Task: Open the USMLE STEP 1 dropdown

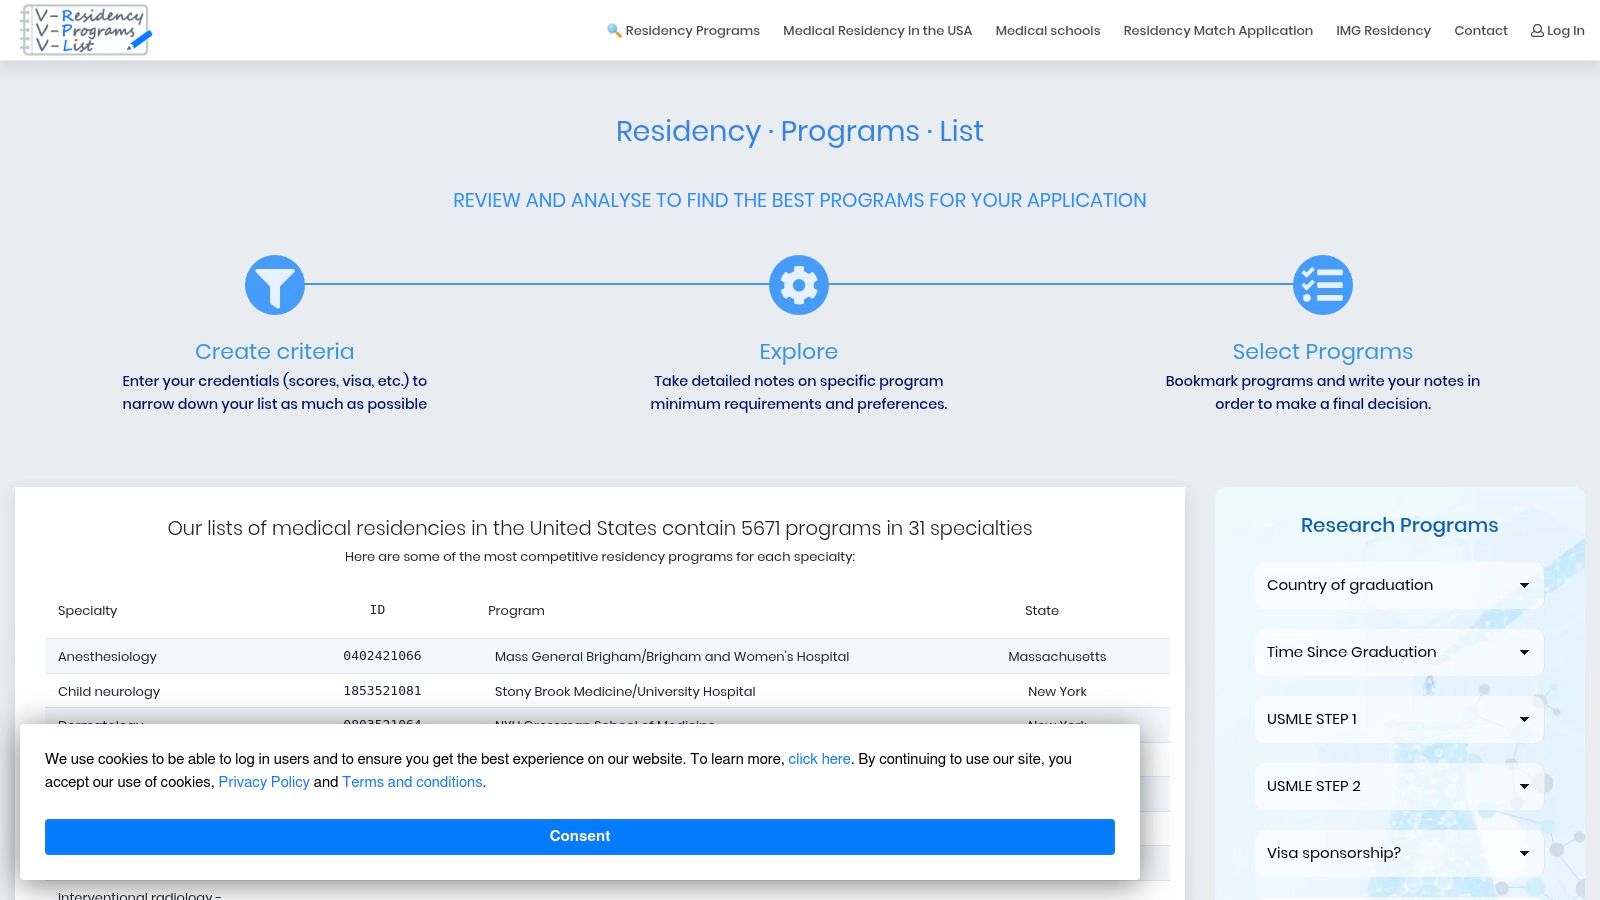Action: (x=1398, y=719)
